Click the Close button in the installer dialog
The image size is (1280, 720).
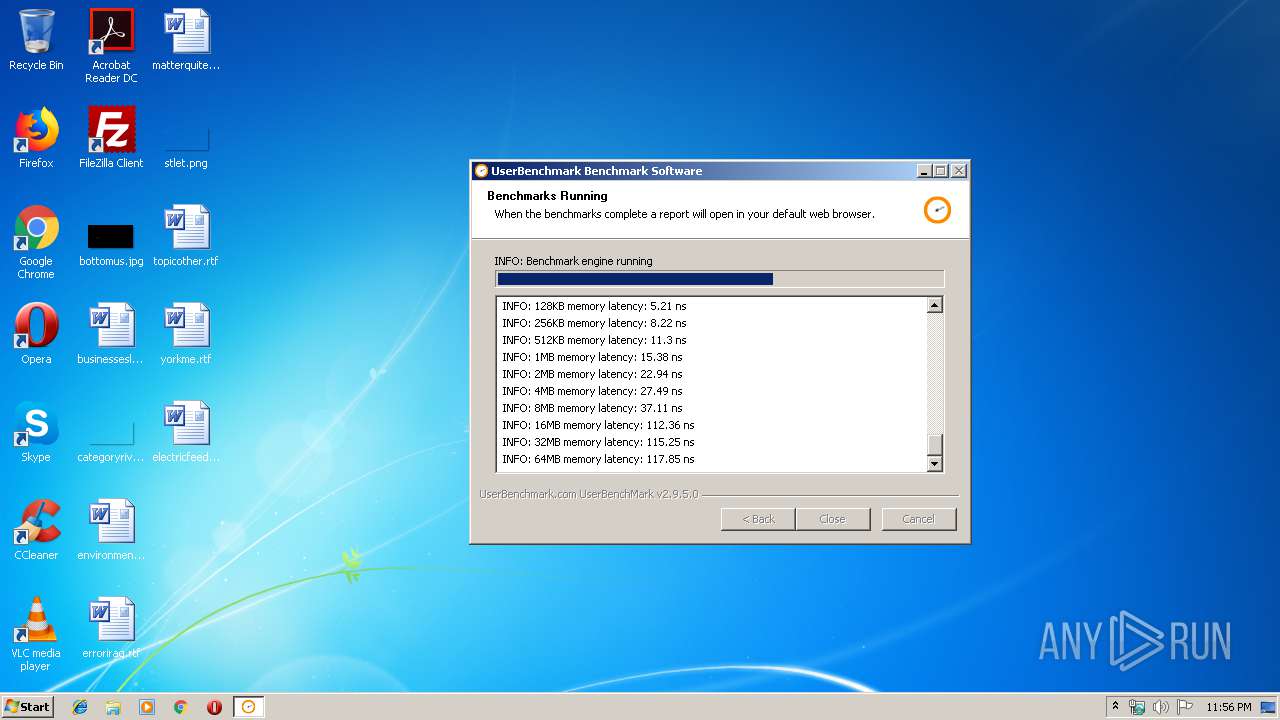click(832, 519)
